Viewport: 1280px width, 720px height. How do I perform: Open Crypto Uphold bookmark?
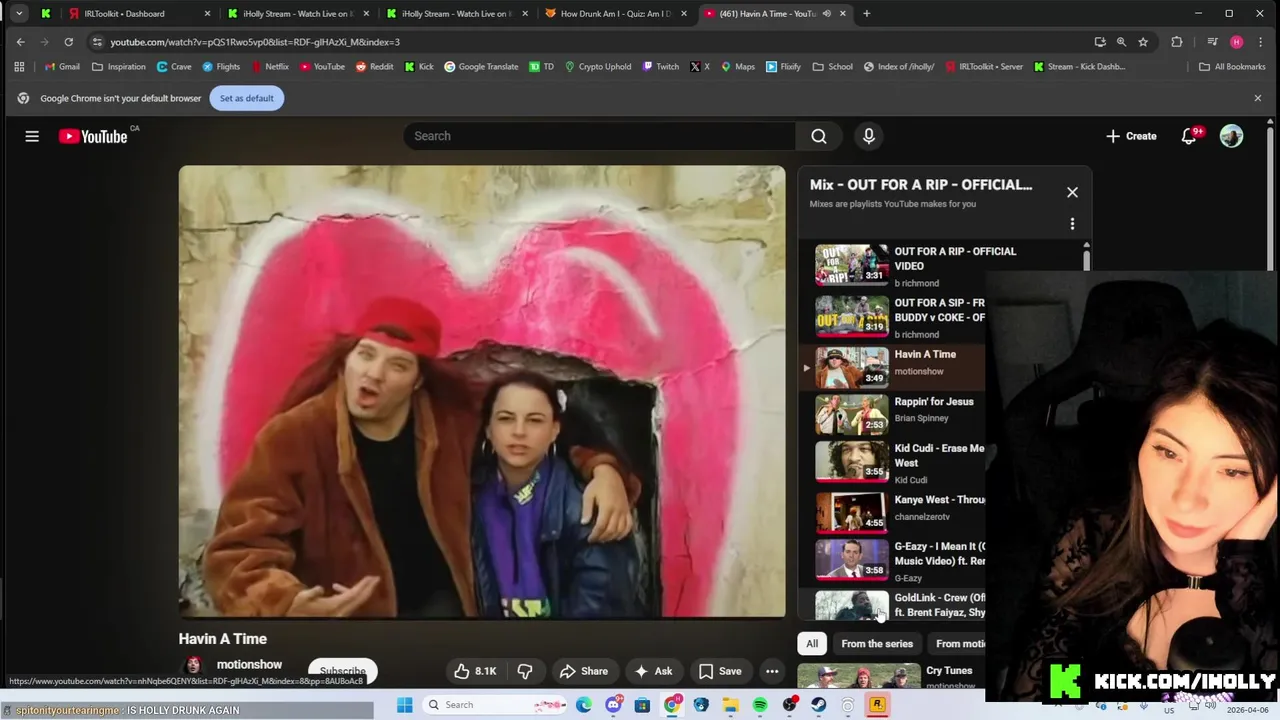598,67
